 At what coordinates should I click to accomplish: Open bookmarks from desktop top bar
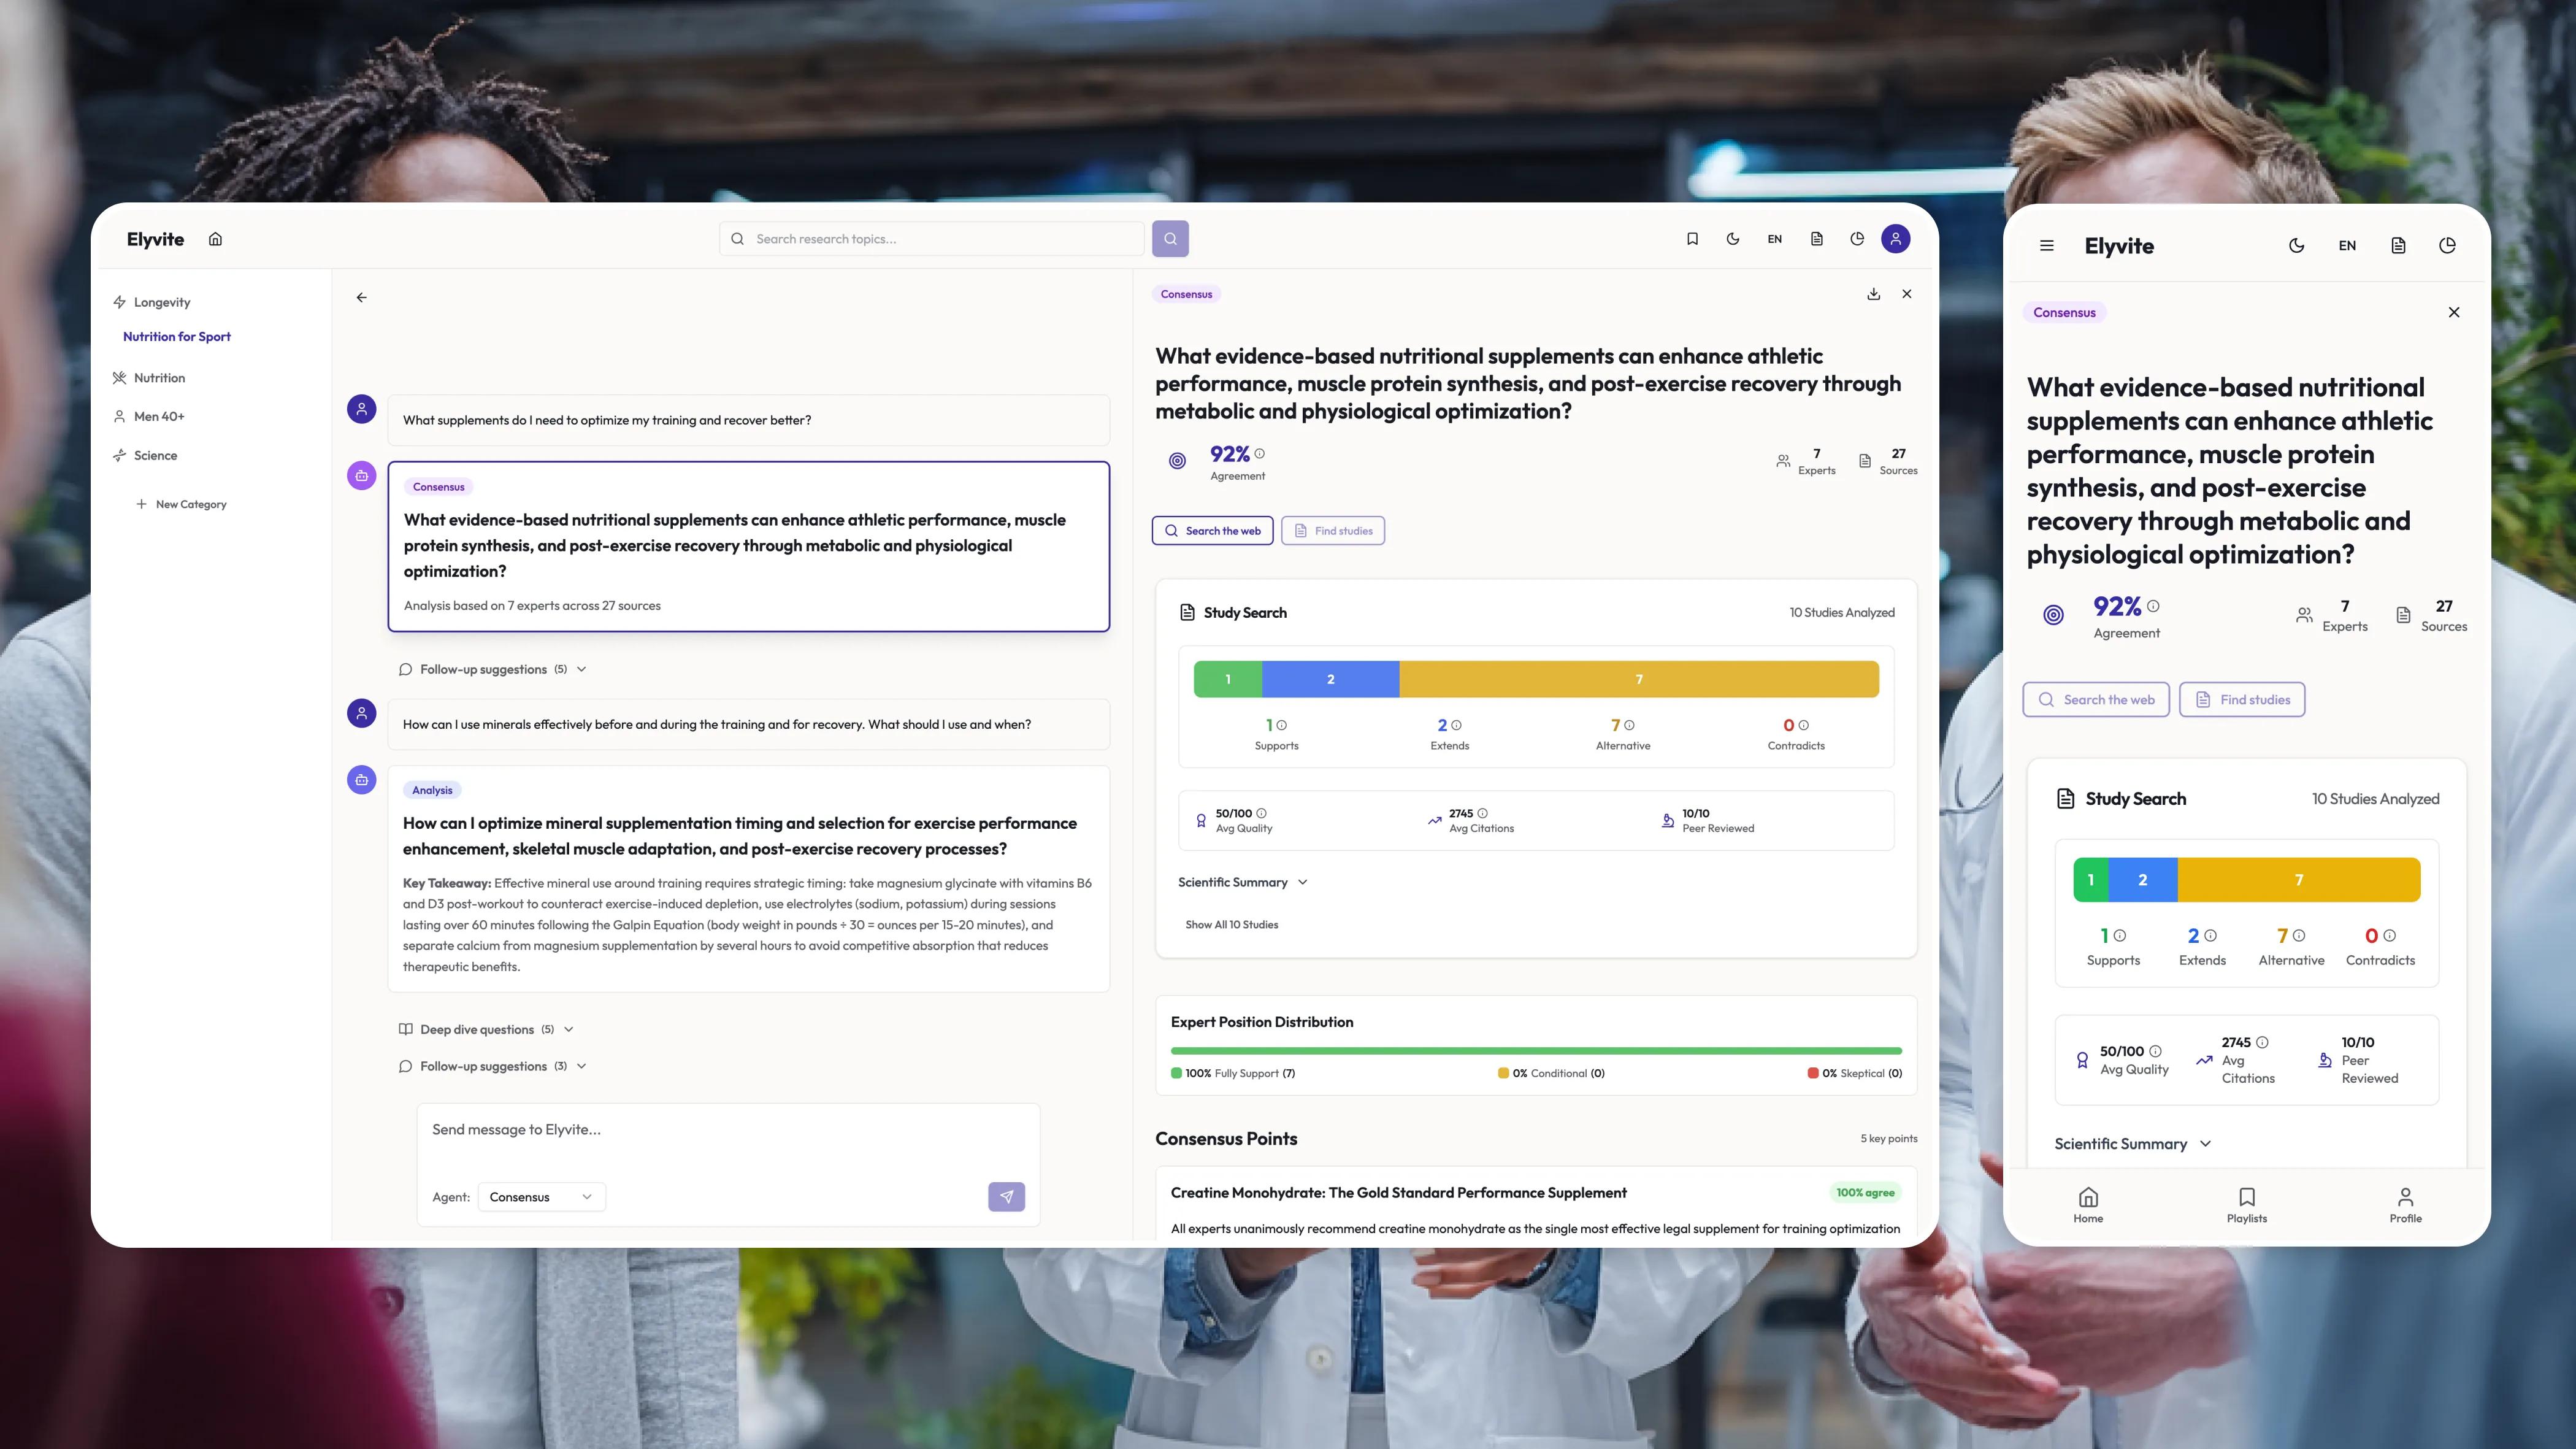pos(1692,239)
